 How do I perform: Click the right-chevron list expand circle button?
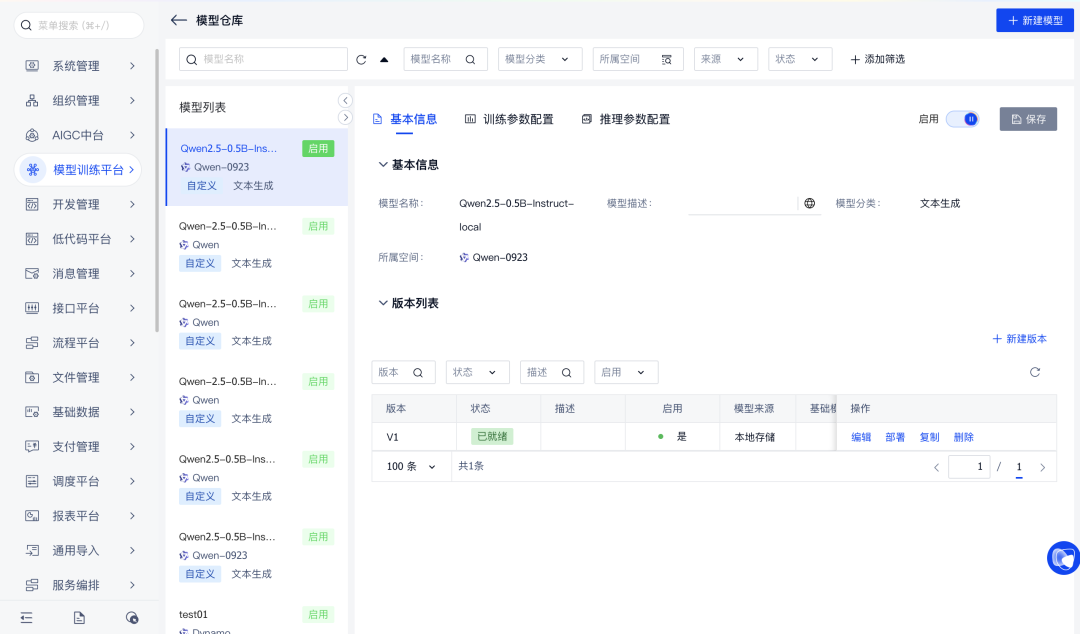(x=345, y=118)
